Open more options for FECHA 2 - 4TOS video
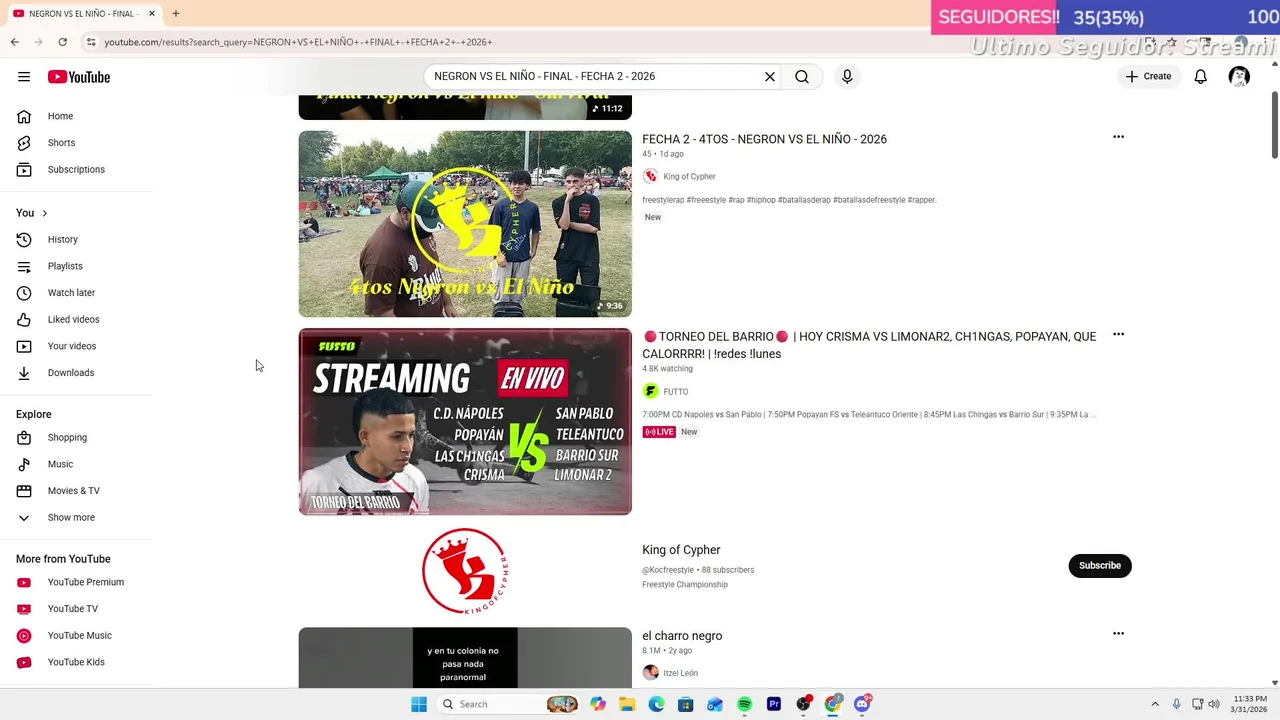The image size is (1280, 720). (1118, 137)
